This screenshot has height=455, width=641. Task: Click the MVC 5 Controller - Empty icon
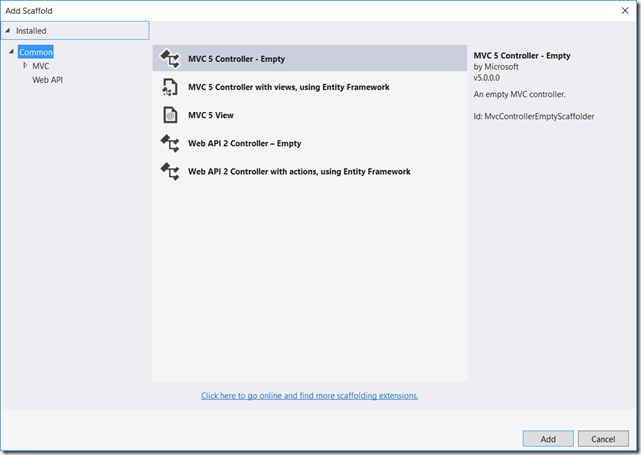[x=170, y=59]
